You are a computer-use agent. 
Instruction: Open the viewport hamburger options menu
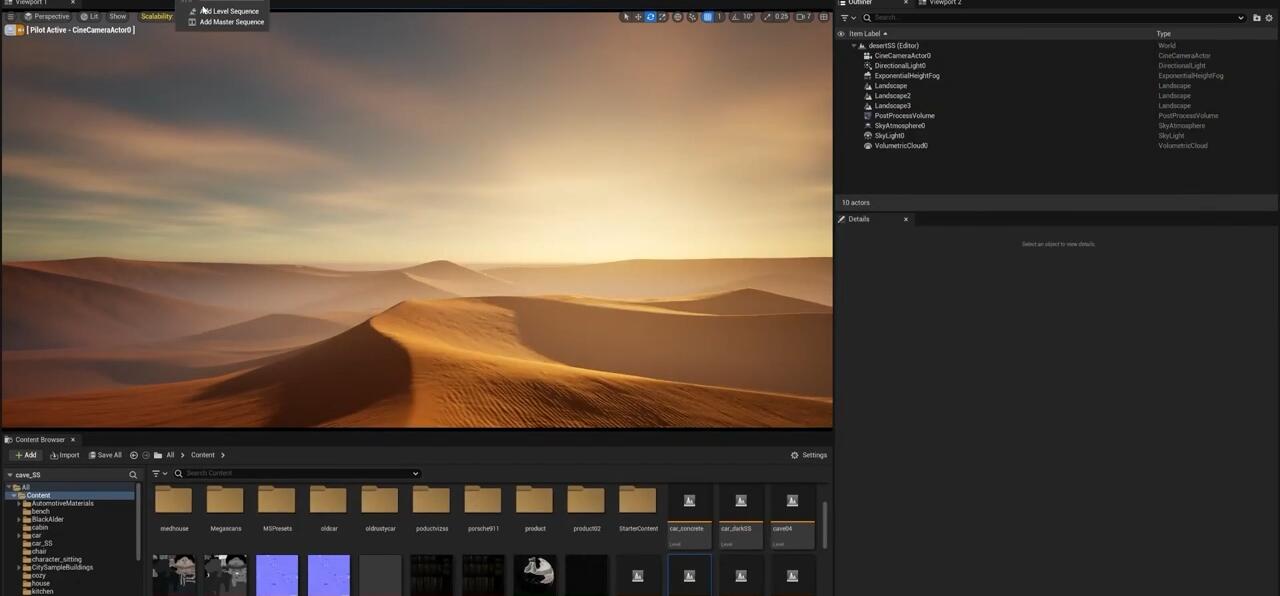point(11,16)
